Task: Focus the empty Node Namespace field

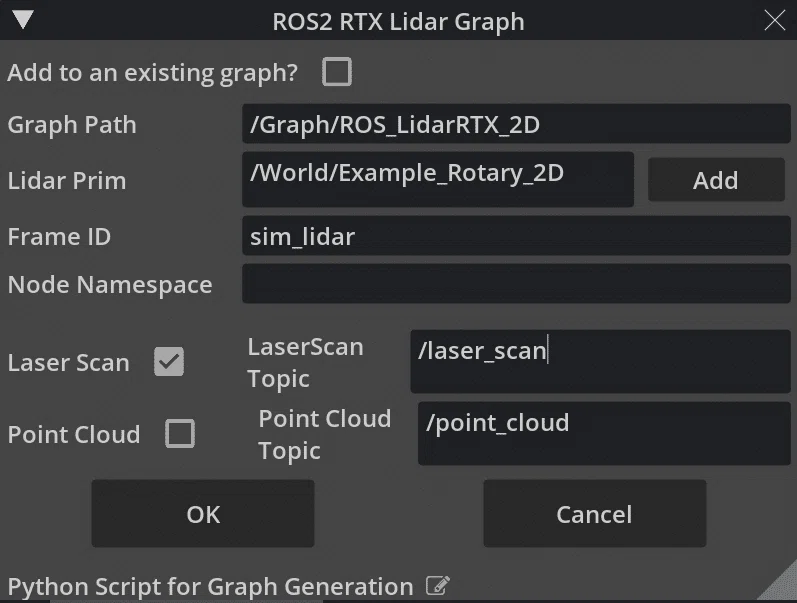Action: [x=516, y=284]
